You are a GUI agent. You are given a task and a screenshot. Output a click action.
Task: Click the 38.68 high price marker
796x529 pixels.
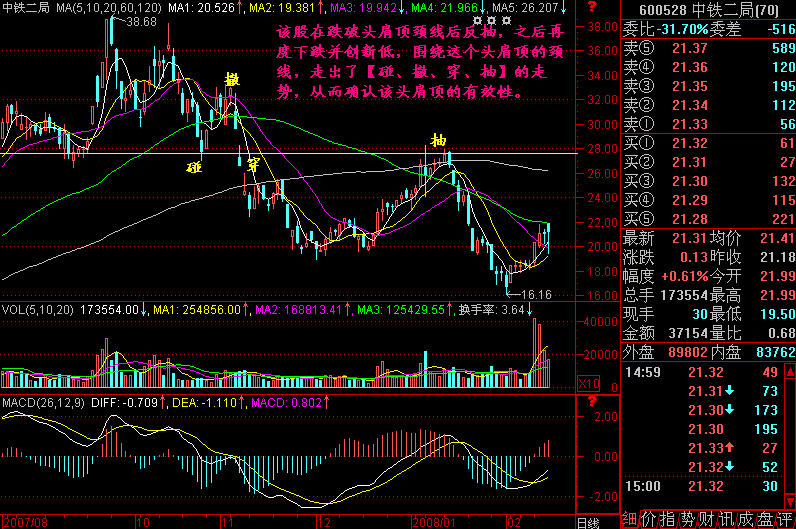point(141,21)
